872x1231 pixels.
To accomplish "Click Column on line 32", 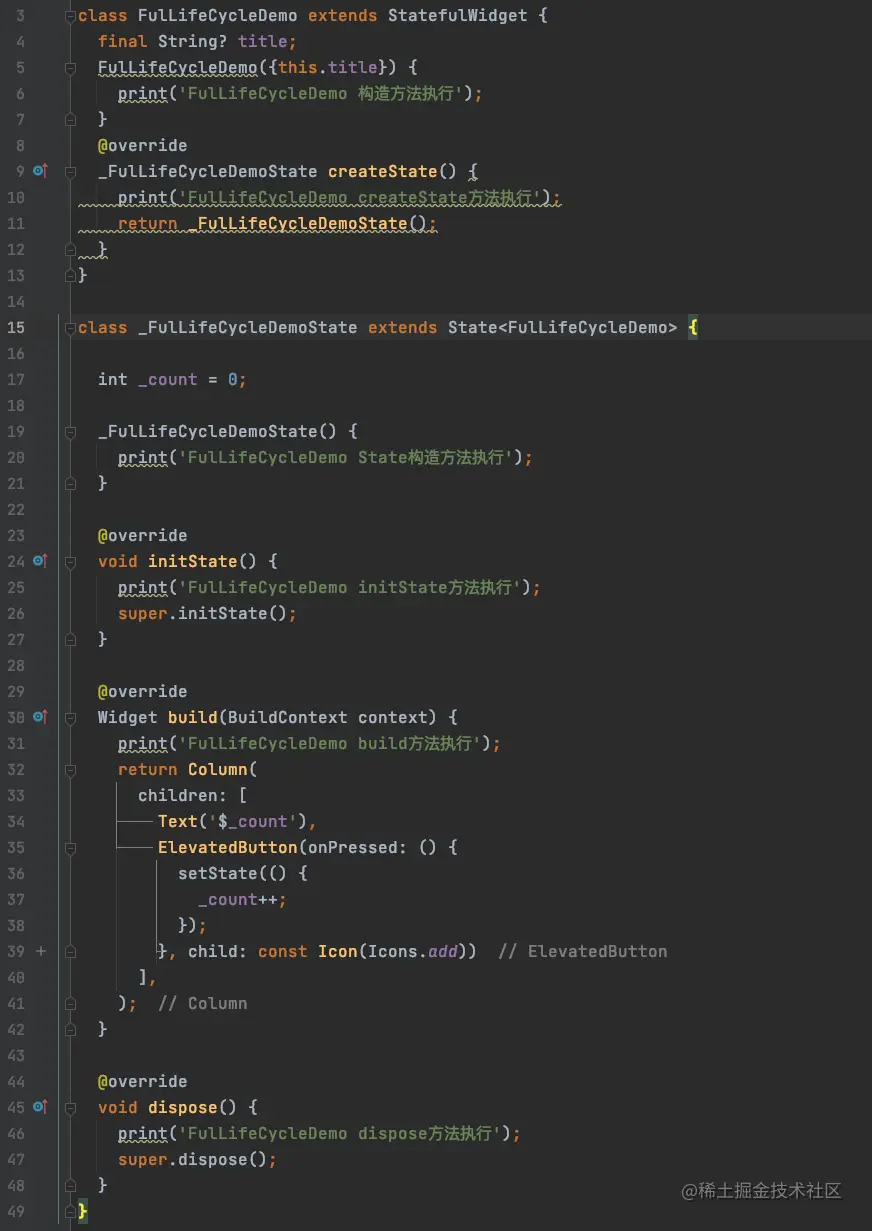I will pyautogui.click(x=217, y=769).
